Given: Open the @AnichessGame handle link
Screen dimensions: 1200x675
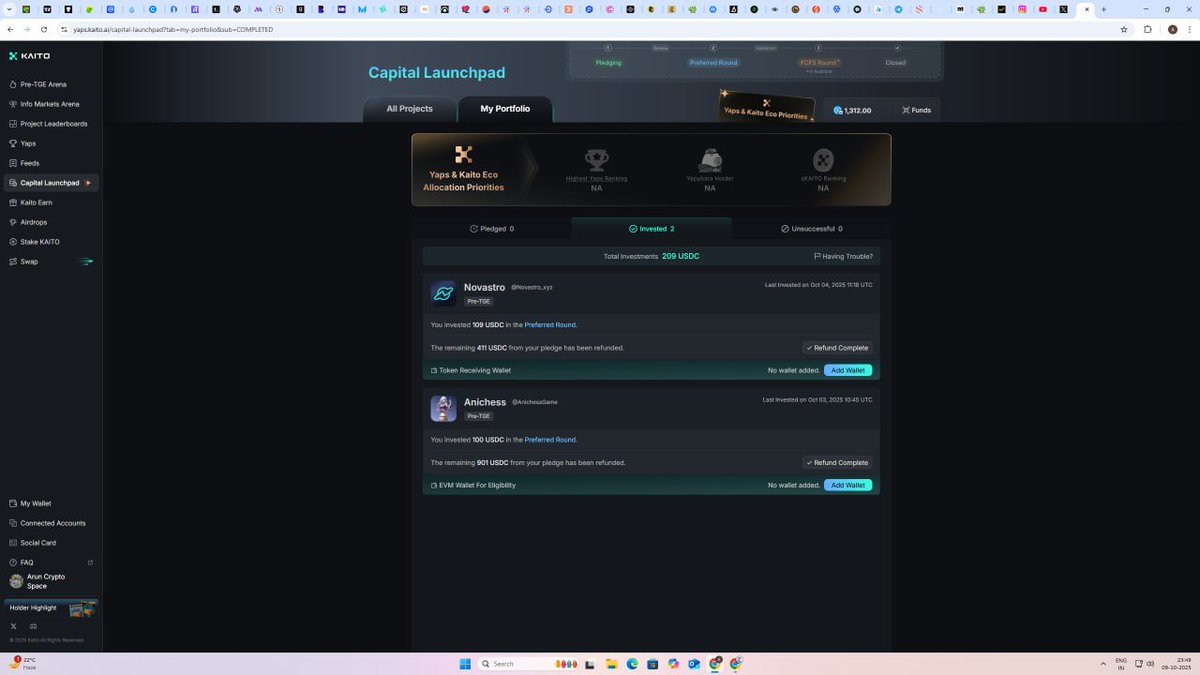Looking at the screenshot, I should [x=535, y=402].
